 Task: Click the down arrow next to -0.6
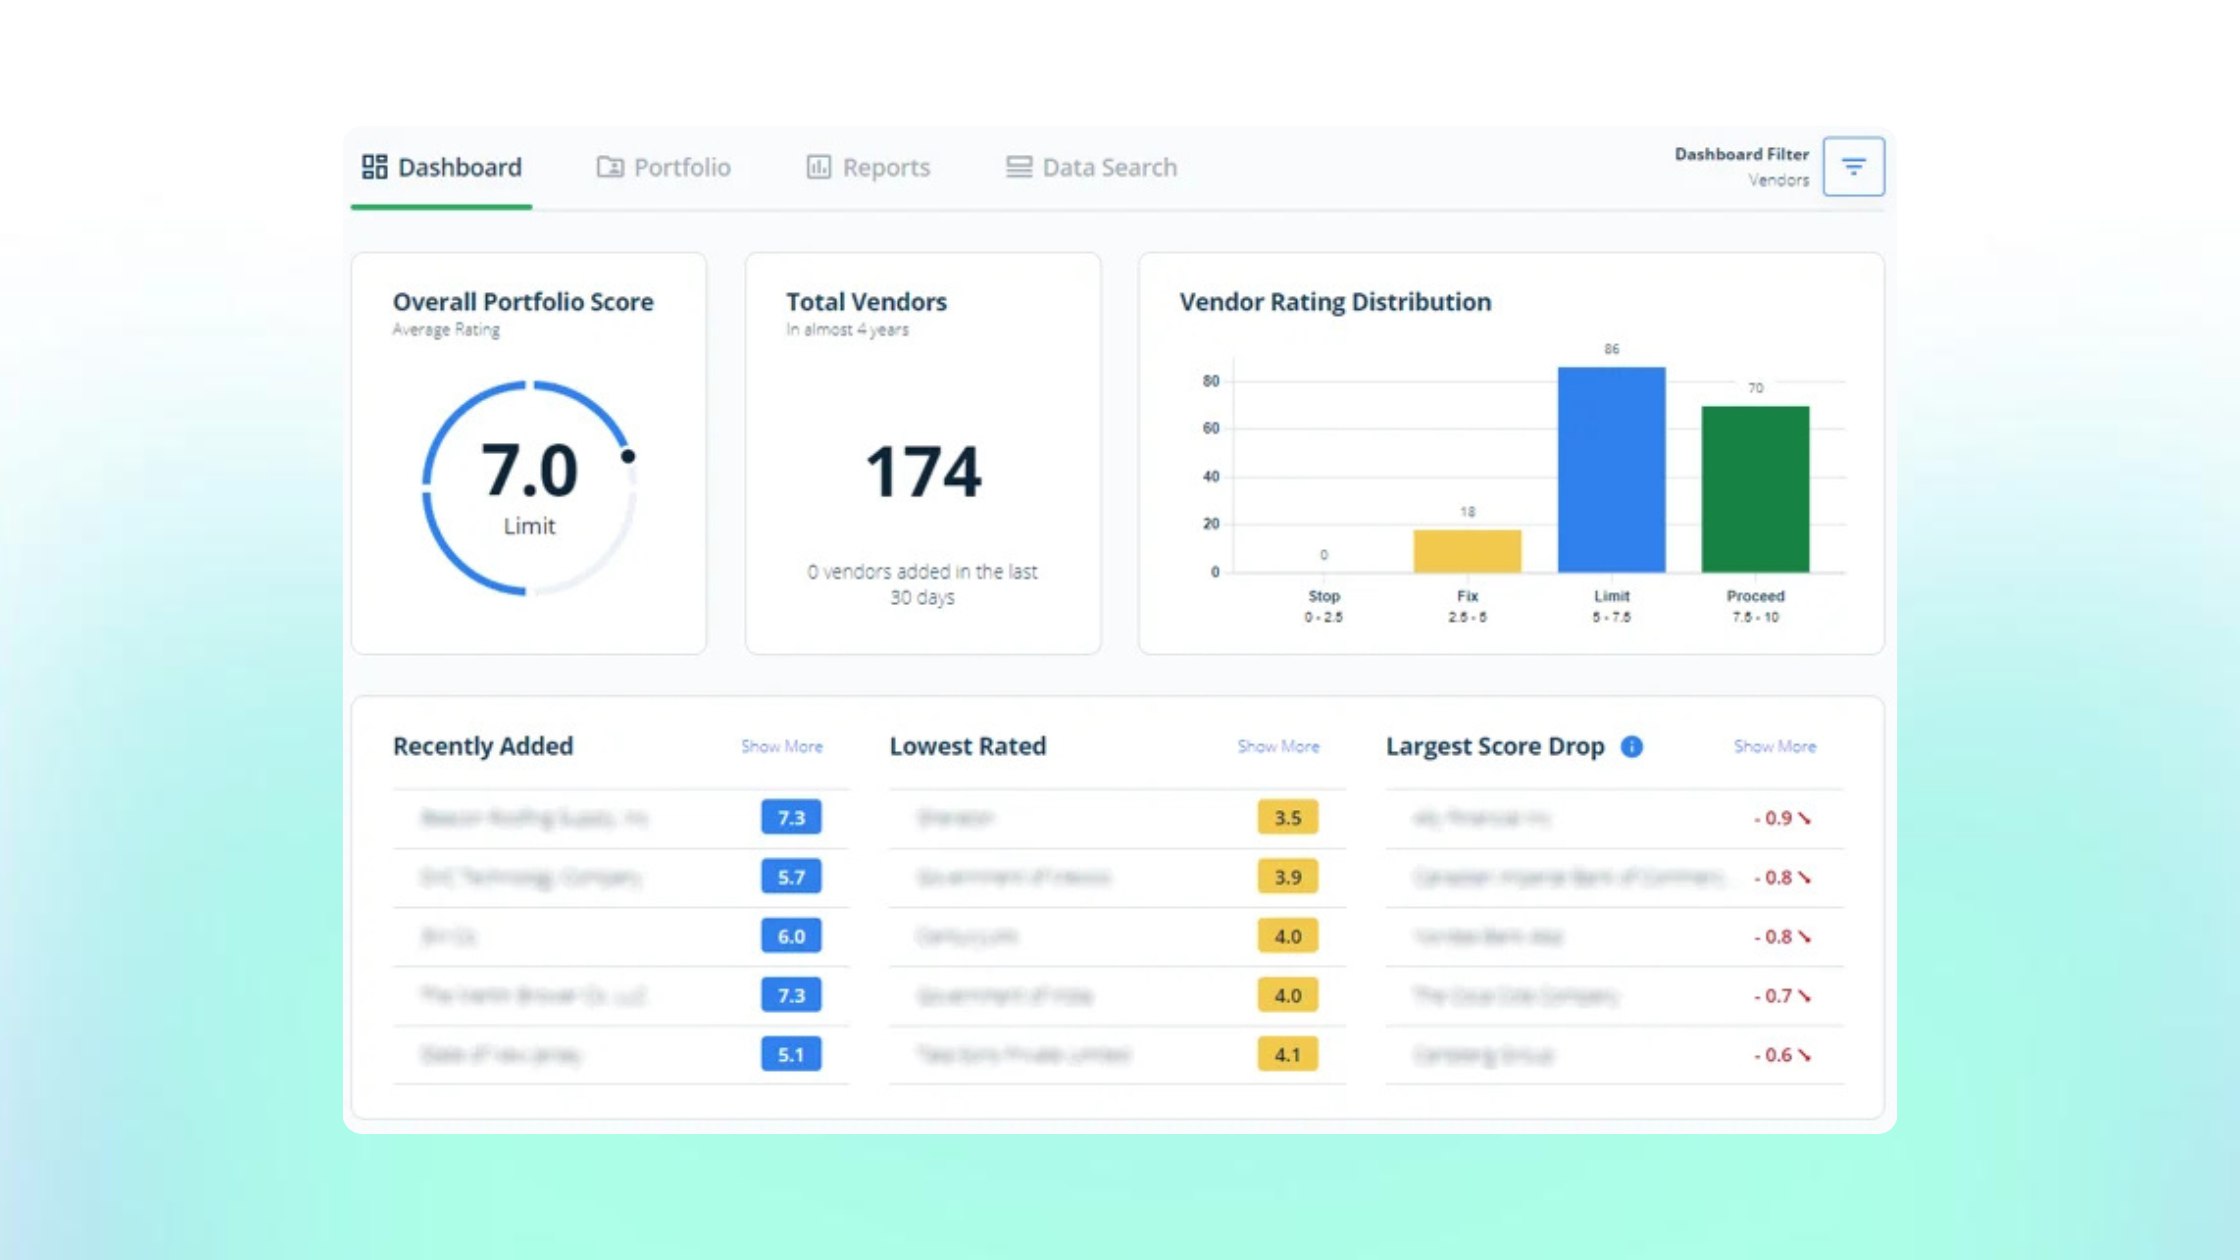(1804, 1055)
